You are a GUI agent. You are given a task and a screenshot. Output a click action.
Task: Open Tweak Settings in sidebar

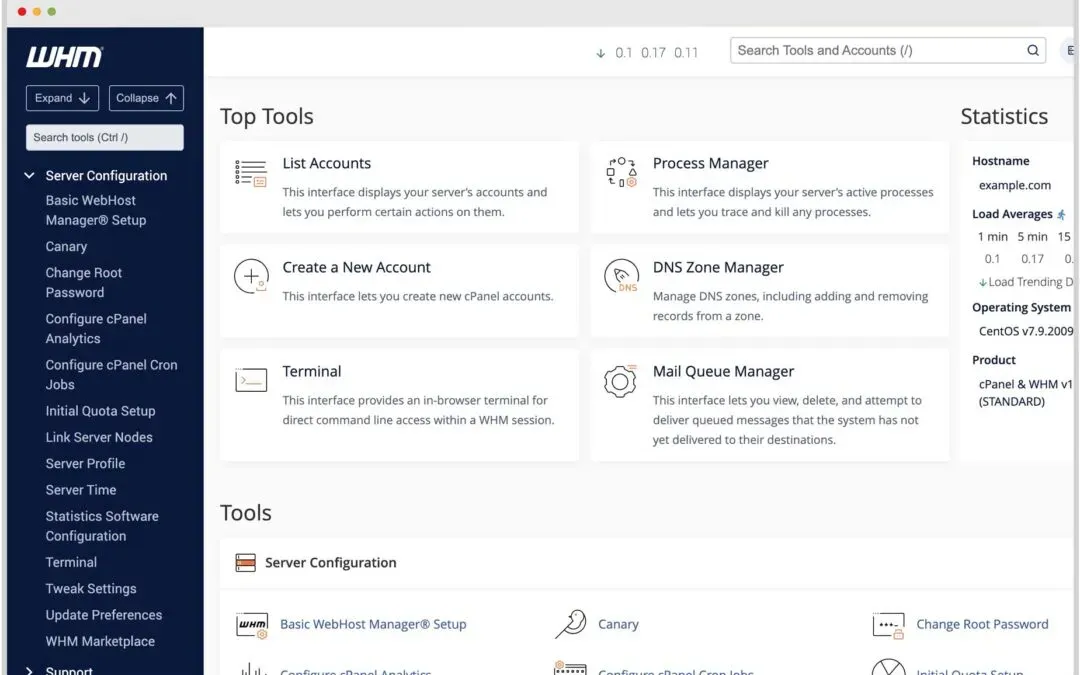91,589
